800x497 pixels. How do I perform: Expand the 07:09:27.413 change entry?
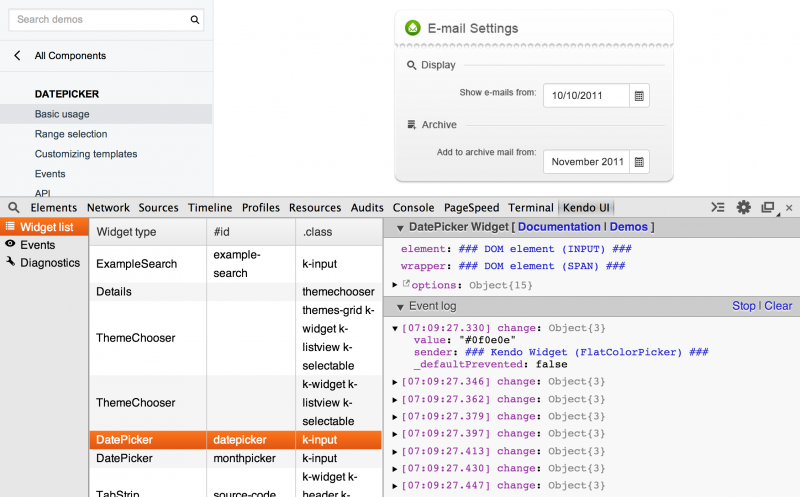(394, 452)
